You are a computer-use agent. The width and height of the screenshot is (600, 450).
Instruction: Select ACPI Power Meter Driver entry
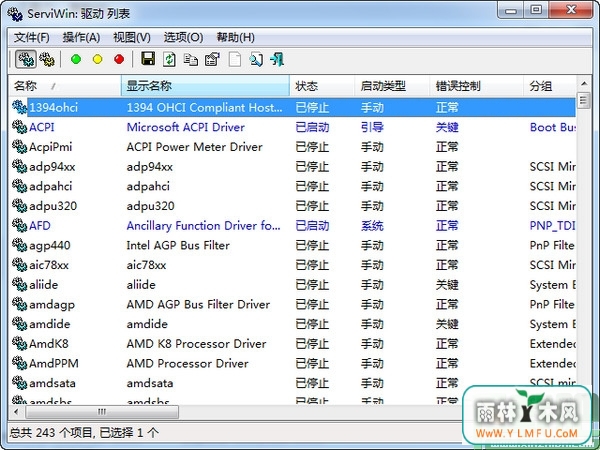(x=194, y=147)
